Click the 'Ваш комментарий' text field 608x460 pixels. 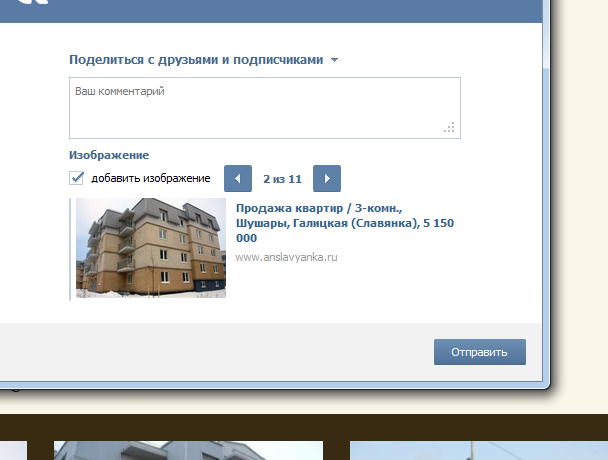click(265, 108)
